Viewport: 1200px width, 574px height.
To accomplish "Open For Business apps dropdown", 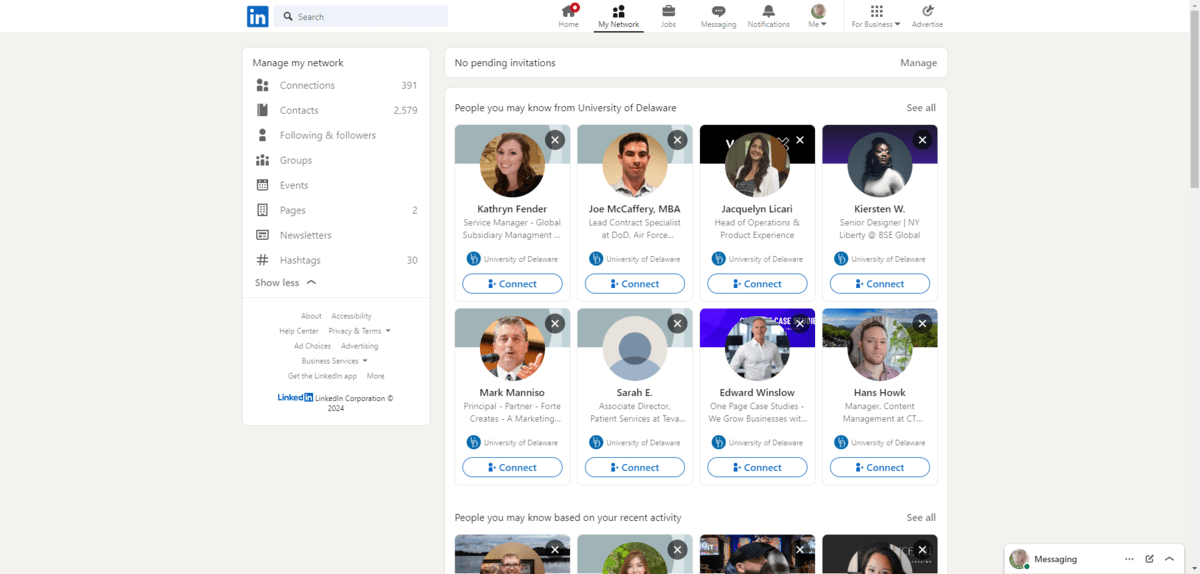I will [876, 16].
